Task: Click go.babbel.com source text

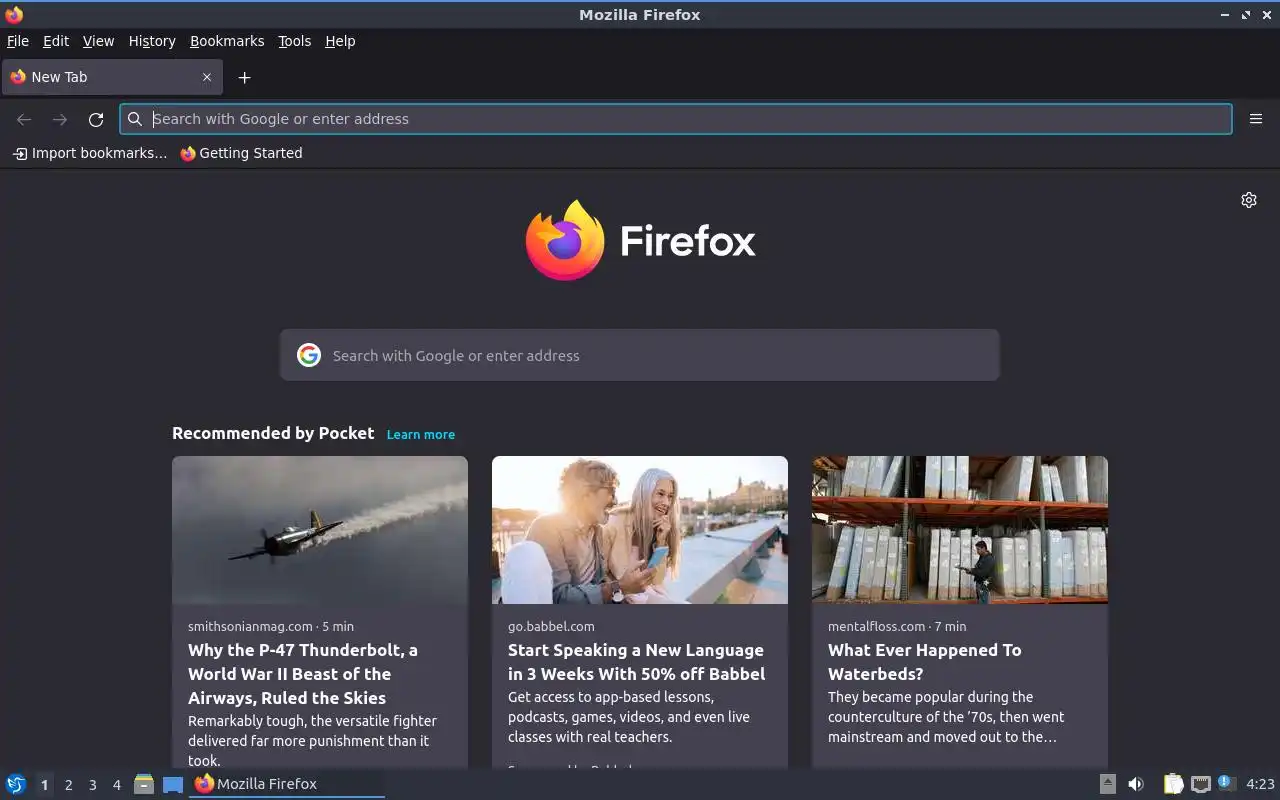Action: pos(551,626)
